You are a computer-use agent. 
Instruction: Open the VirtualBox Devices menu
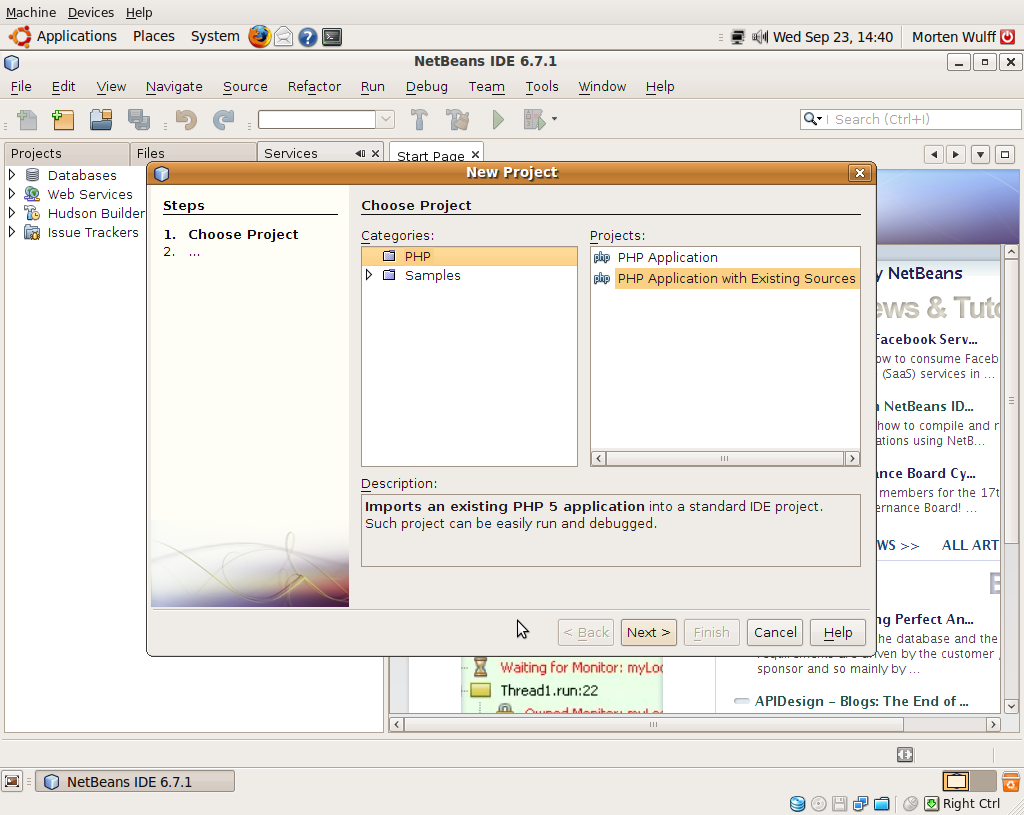tap(91, 12)
